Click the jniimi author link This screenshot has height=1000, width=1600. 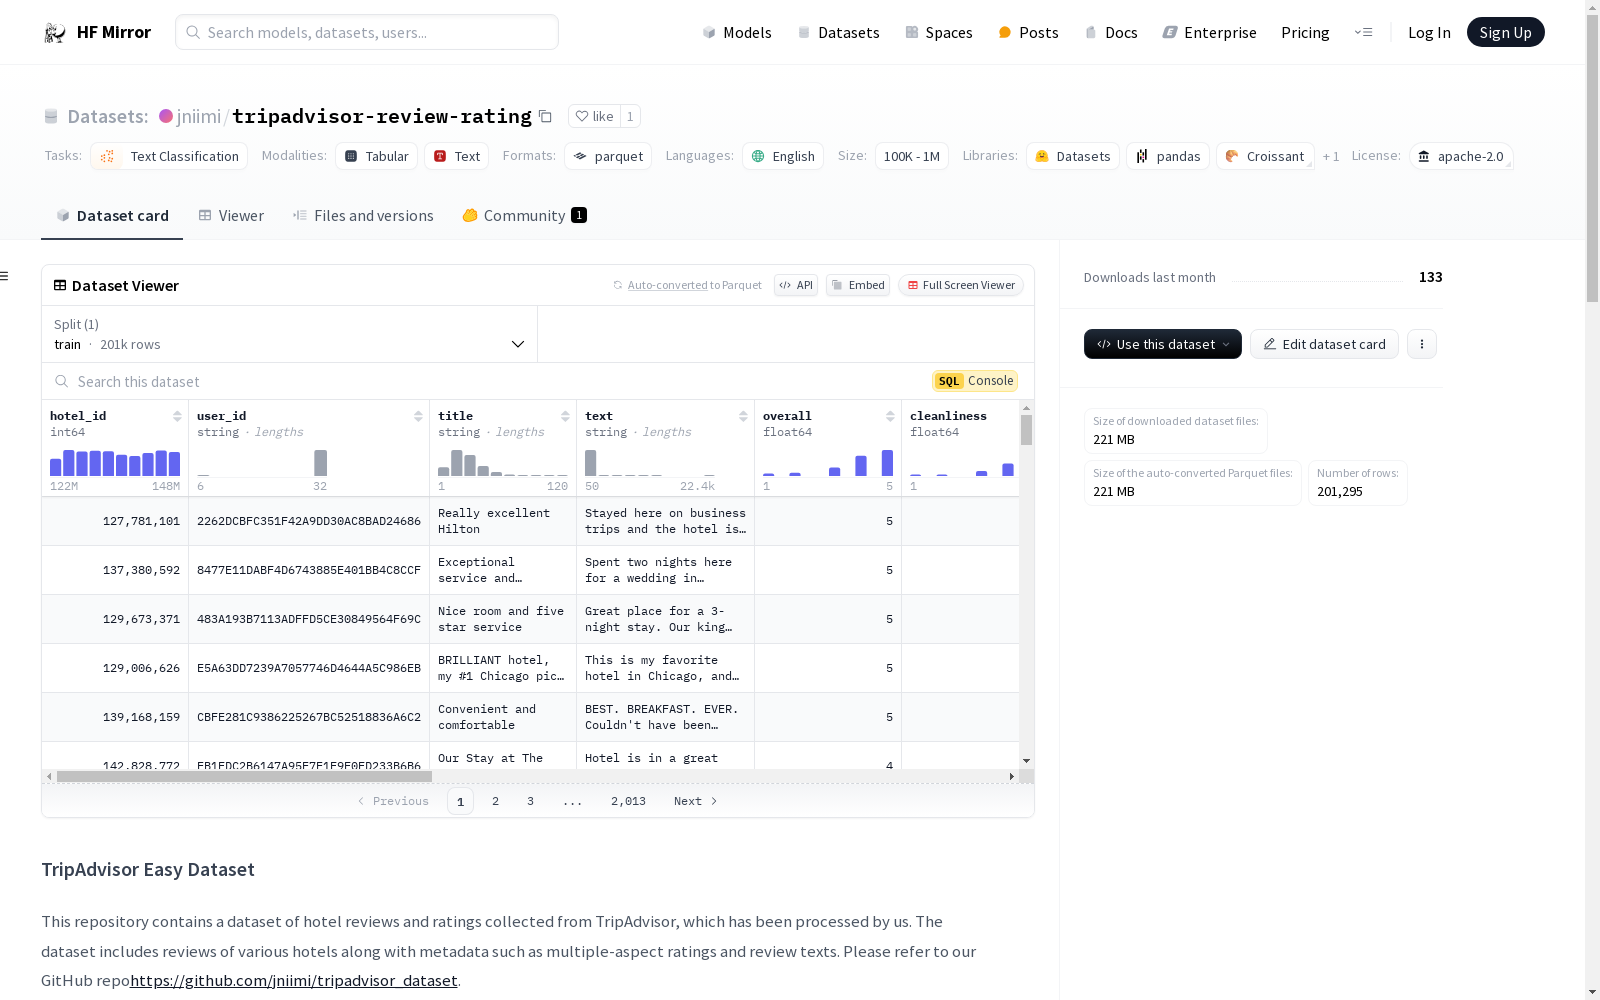[x=199, y=116]
